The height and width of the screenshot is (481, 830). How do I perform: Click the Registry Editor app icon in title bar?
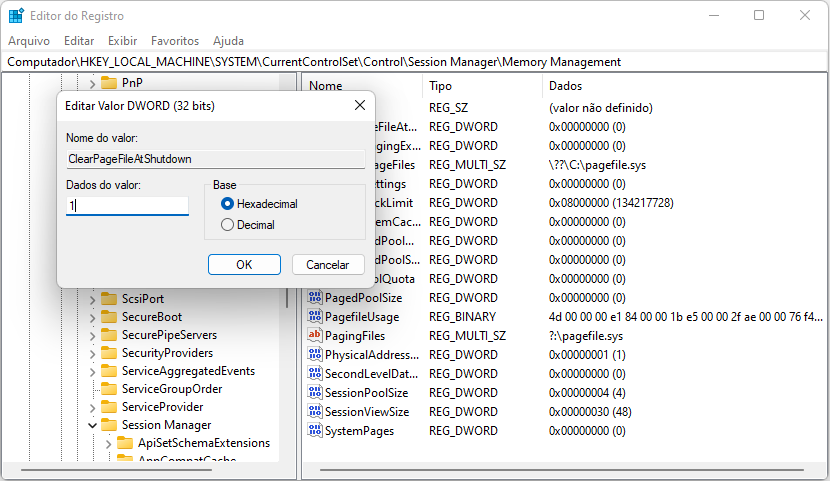pyautogui.click(x=17, y=16)
